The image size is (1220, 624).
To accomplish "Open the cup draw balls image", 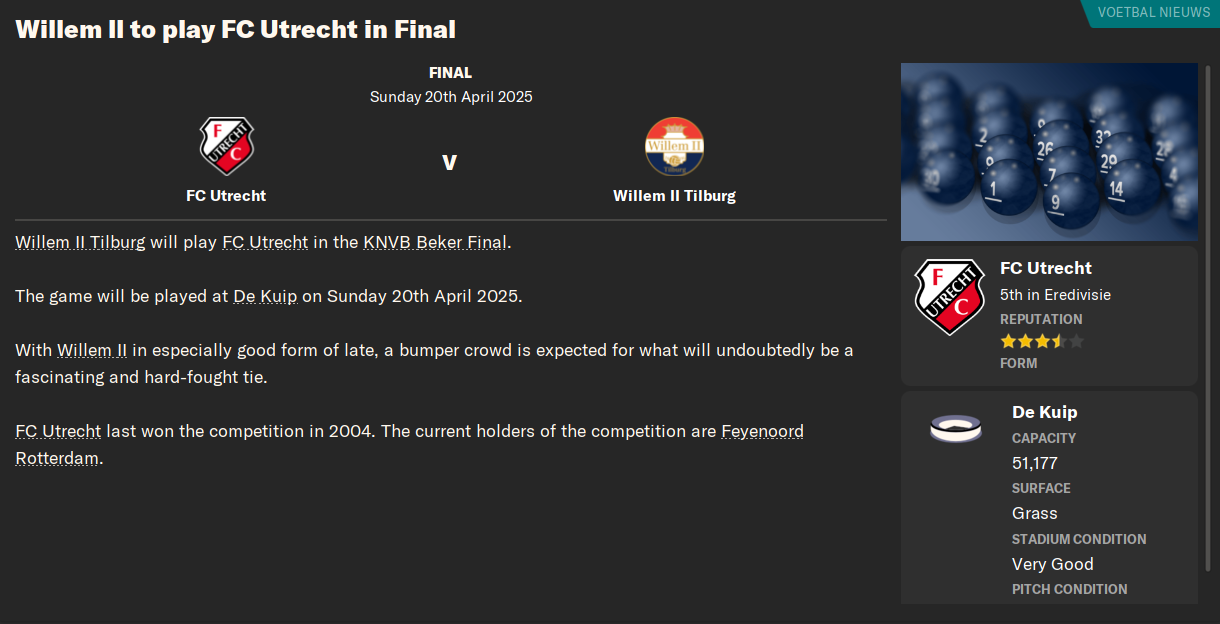I will pyautogui.click(x=1049, y=152).
